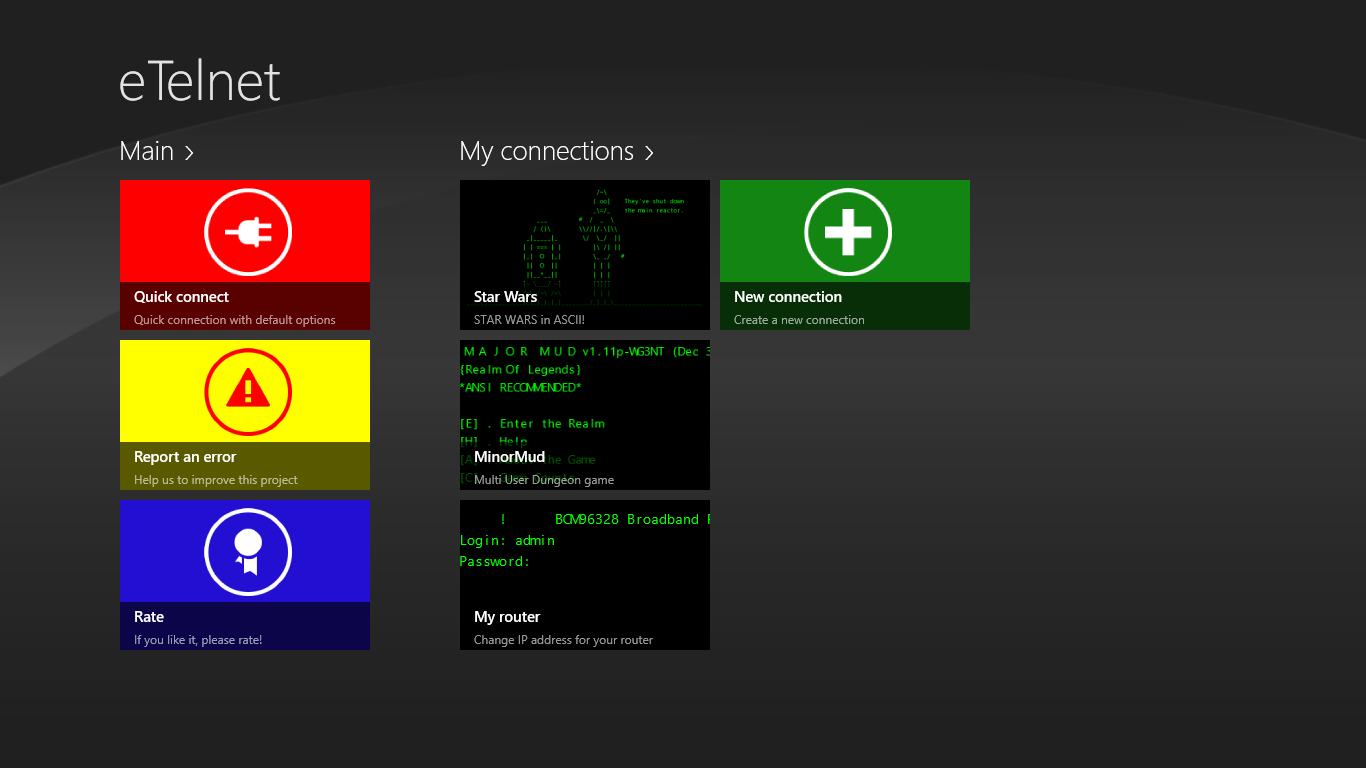Click the ribbon badge icon on Rate tile
Screen dimensions: 1366x768
click(248, 553)
